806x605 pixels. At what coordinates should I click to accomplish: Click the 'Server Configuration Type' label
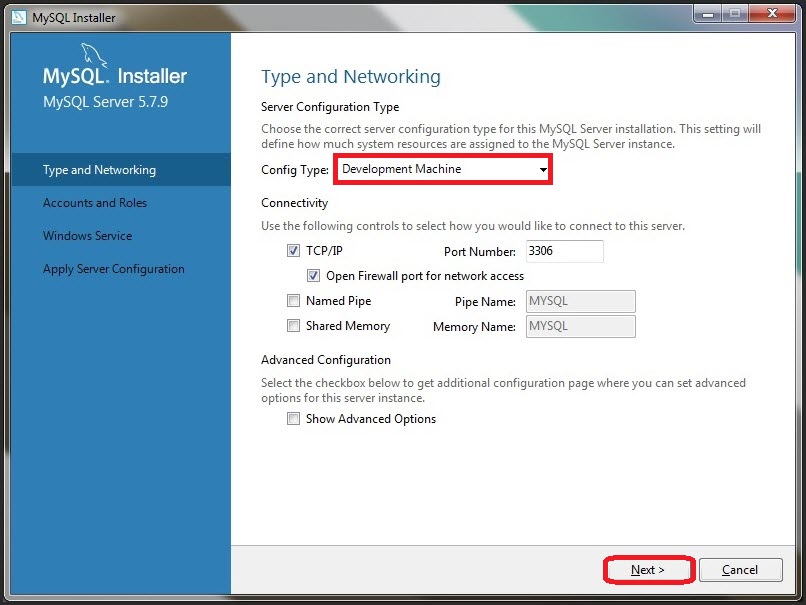point(330,107)
